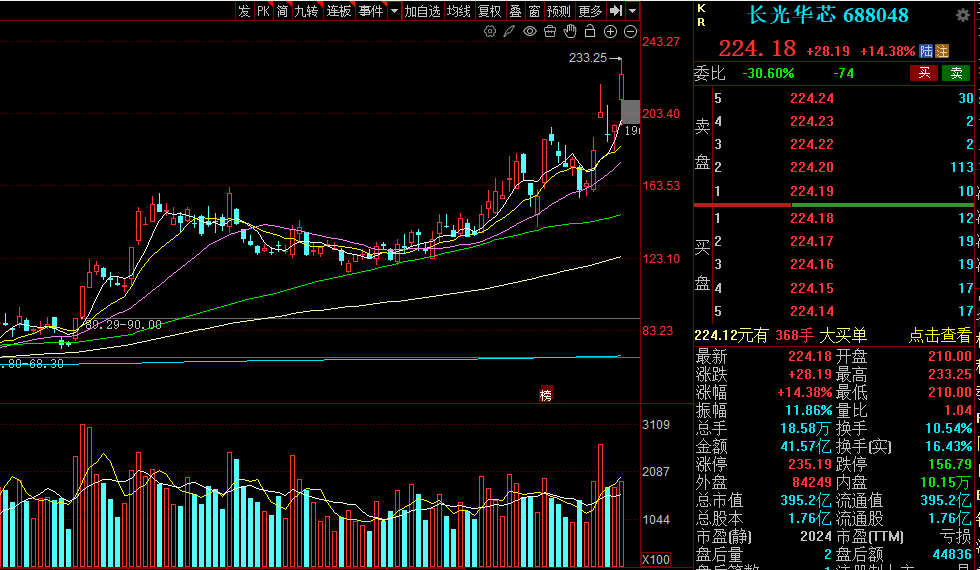Open the 更多 menu

click(x=590, y=11)
